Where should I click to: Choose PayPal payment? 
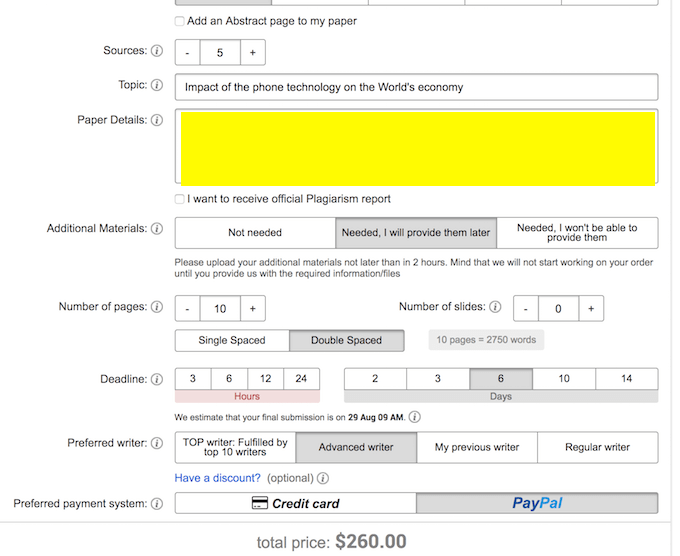pos(537,503)
